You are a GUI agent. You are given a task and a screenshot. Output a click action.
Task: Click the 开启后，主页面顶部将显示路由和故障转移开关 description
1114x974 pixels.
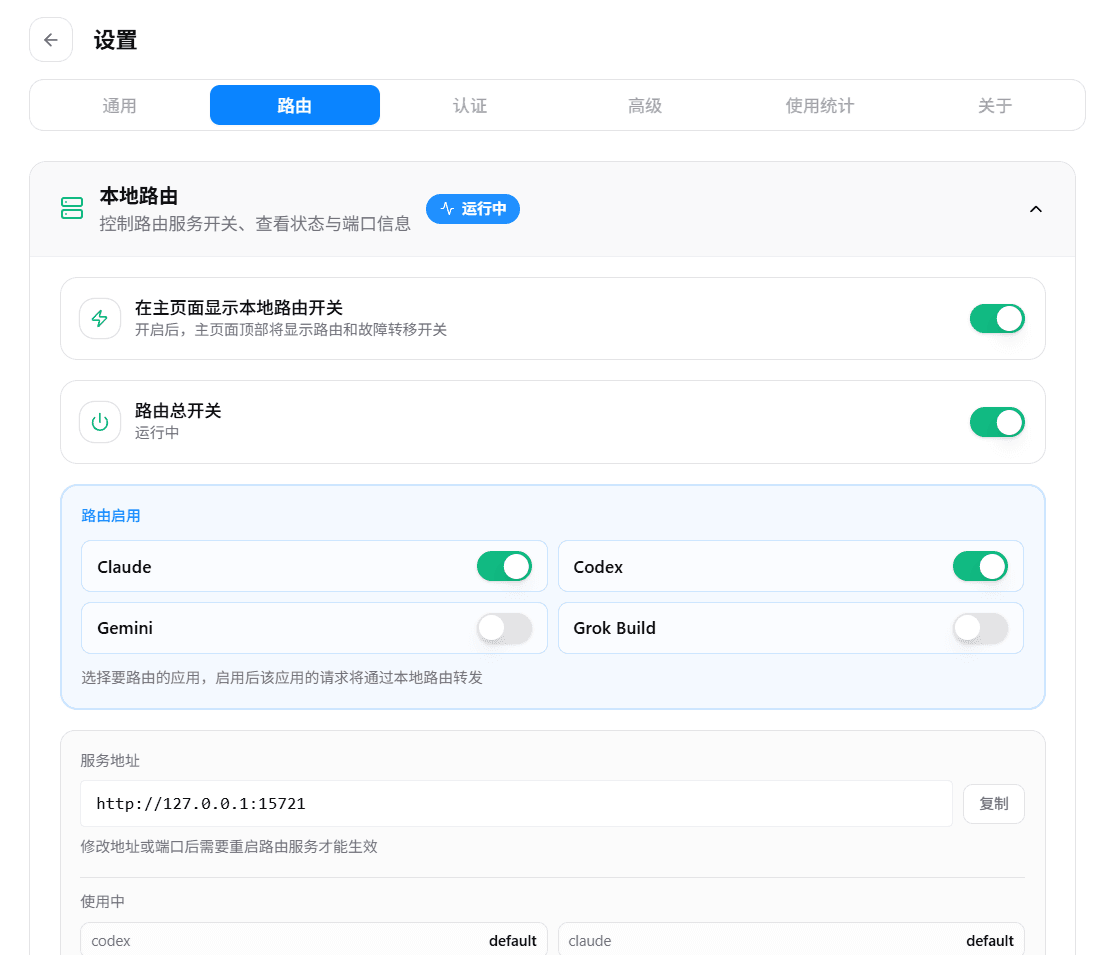(291, 330)
